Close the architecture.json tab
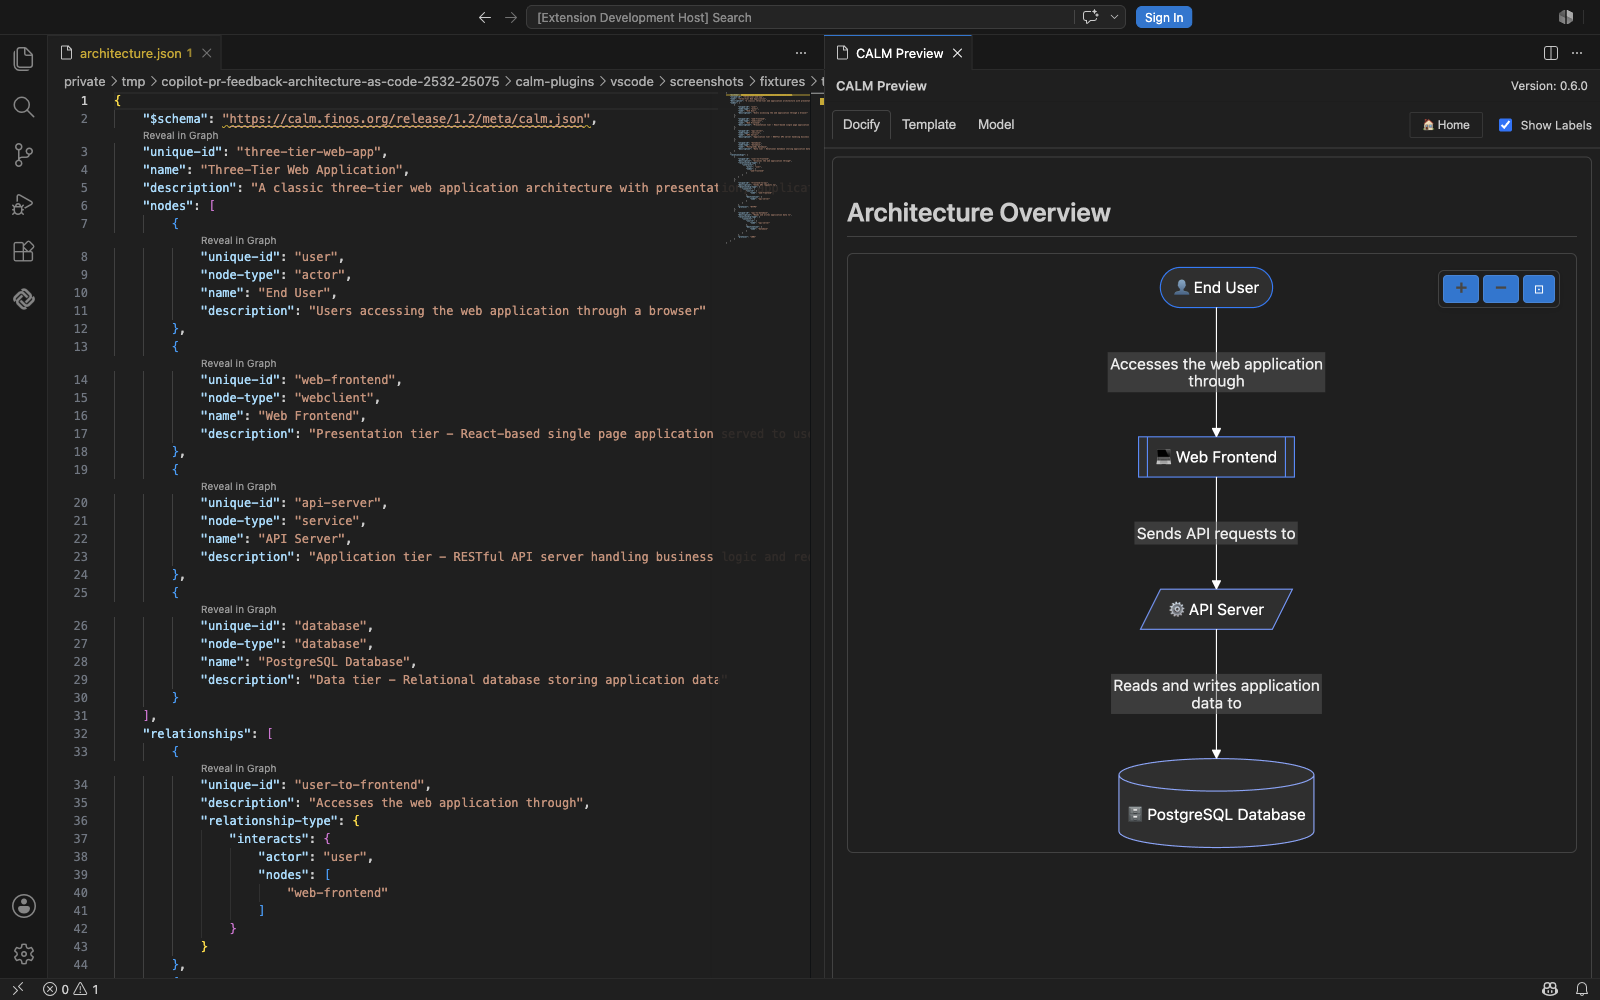1600x1000 pixels. 207,53
